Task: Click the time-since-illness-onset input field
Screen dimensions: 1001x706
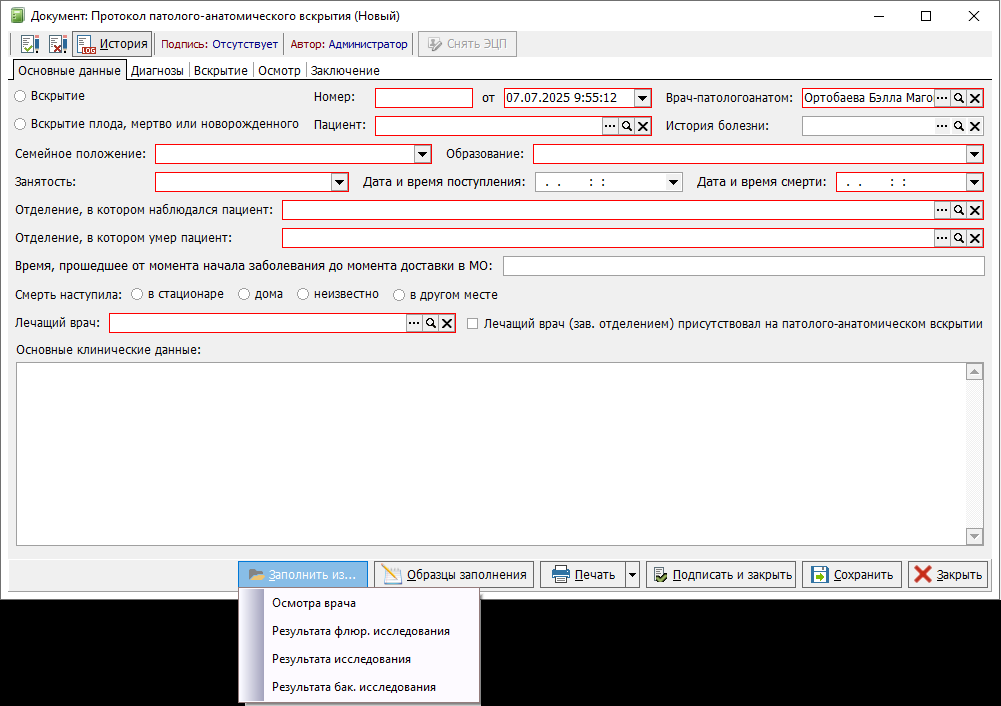Action: (x=744, y=266)
